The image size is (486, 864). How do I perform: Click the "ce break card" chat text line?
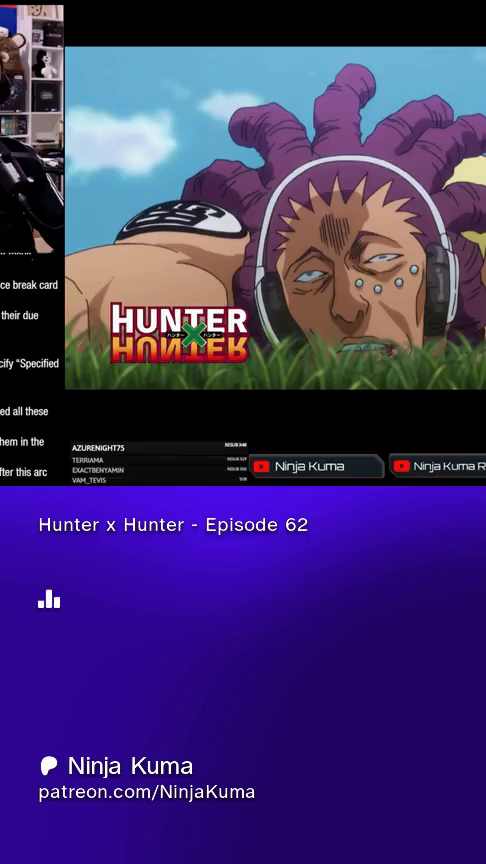[29, 285]
